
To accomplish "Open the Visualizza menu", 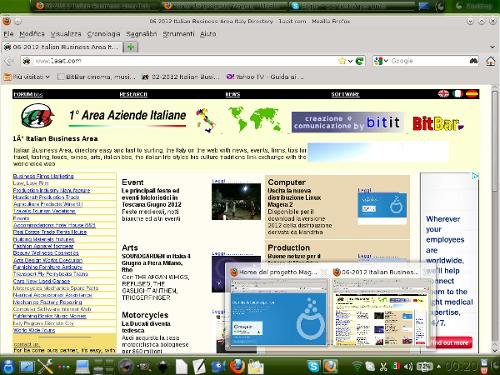I will coord(66,34).
